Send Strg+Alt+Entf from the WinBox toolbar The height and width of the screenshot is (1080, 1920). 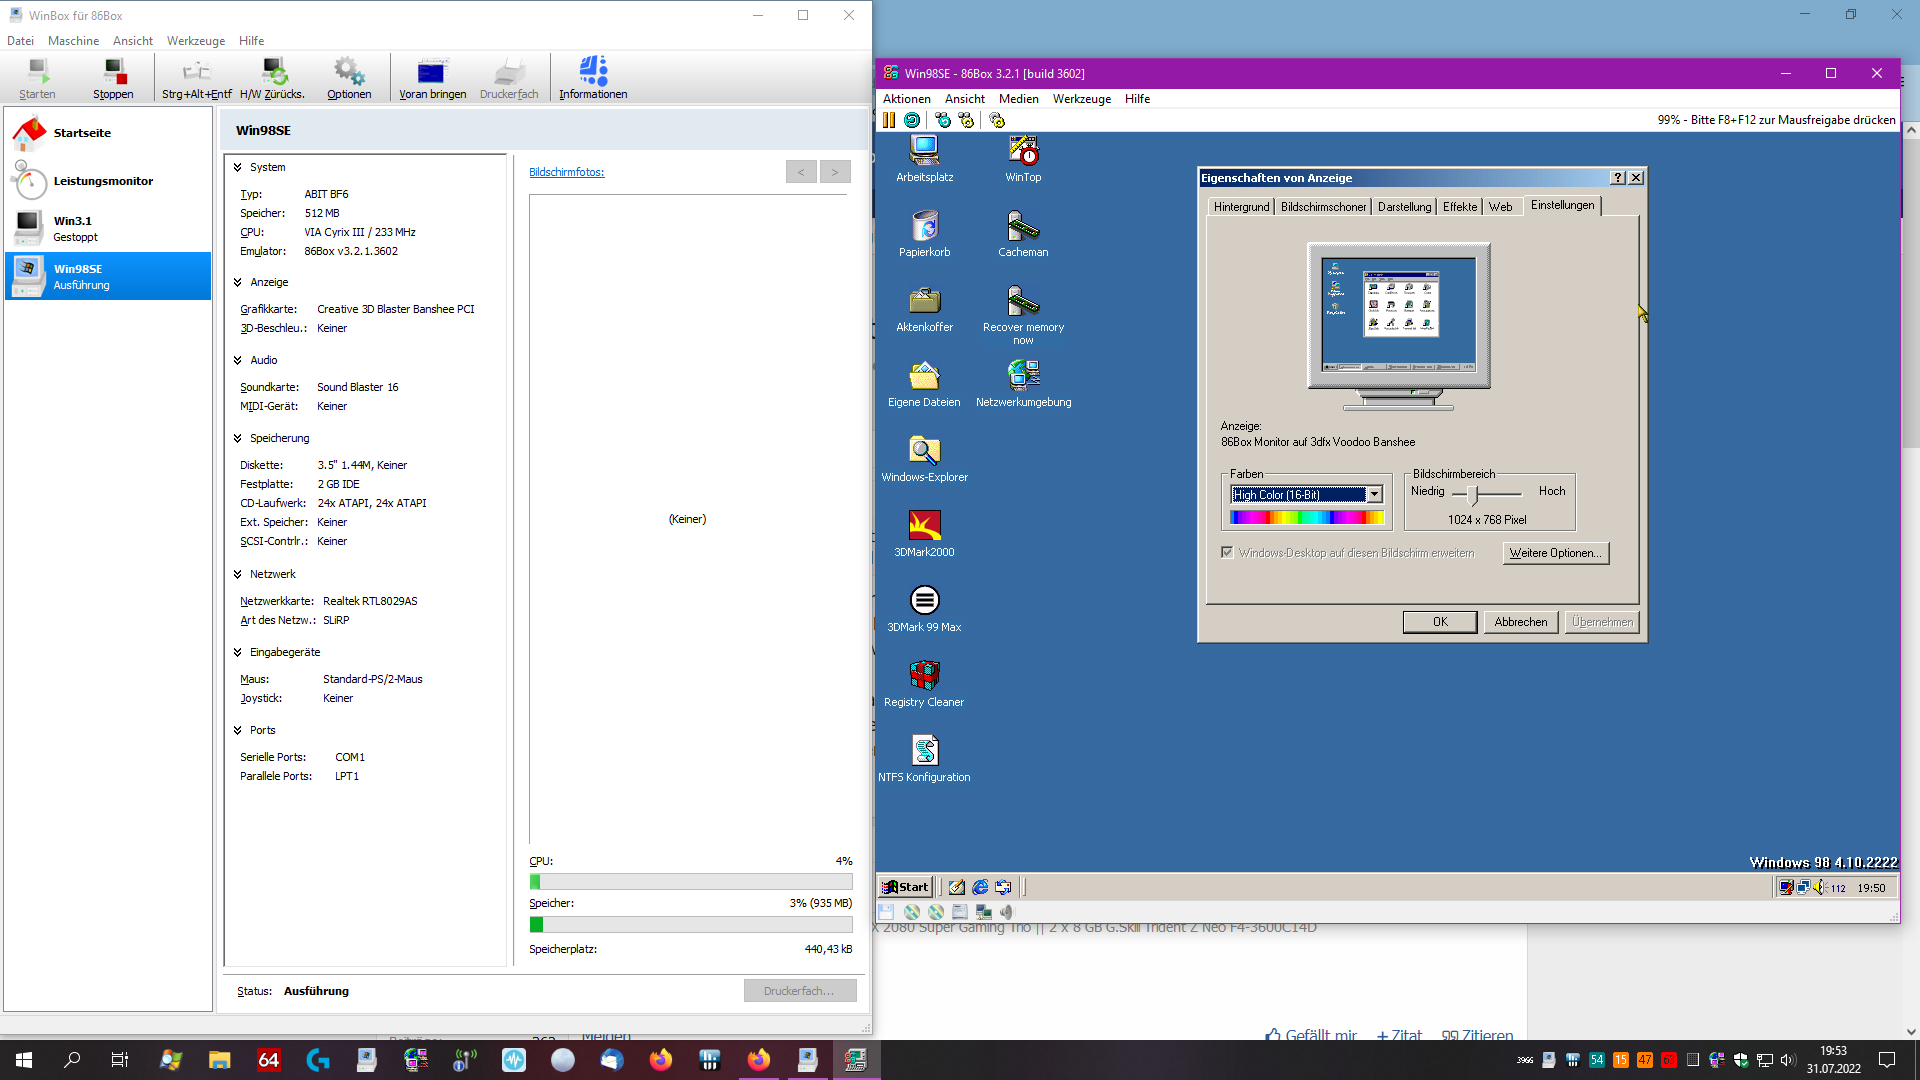(196, 78)
